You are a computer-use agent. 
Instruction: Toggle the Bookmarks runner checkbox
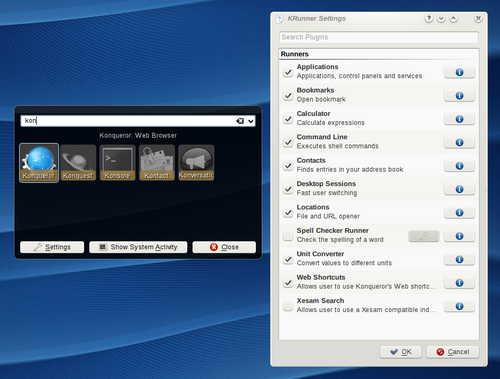pyautogui.click(x=288, y=95)
